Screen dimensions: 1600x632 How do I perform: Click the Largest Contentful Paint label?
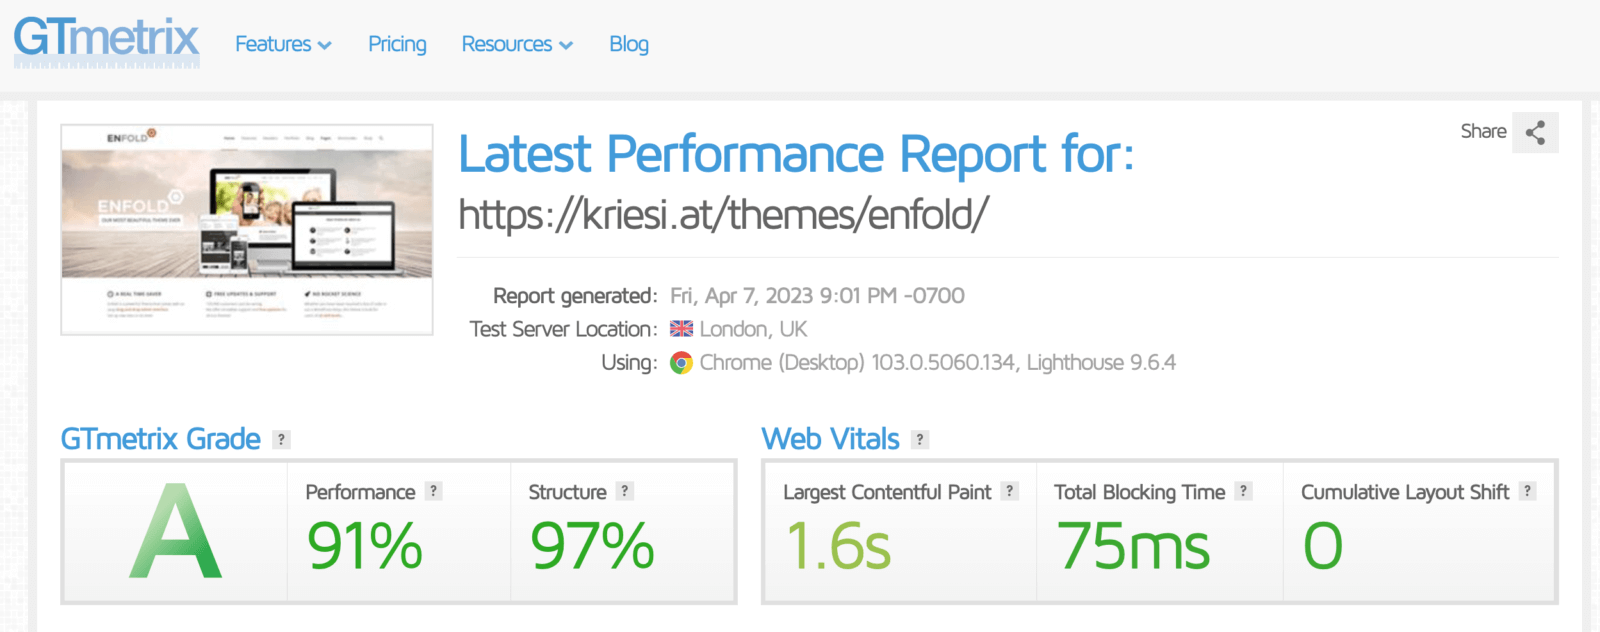[x=887, y=492]
